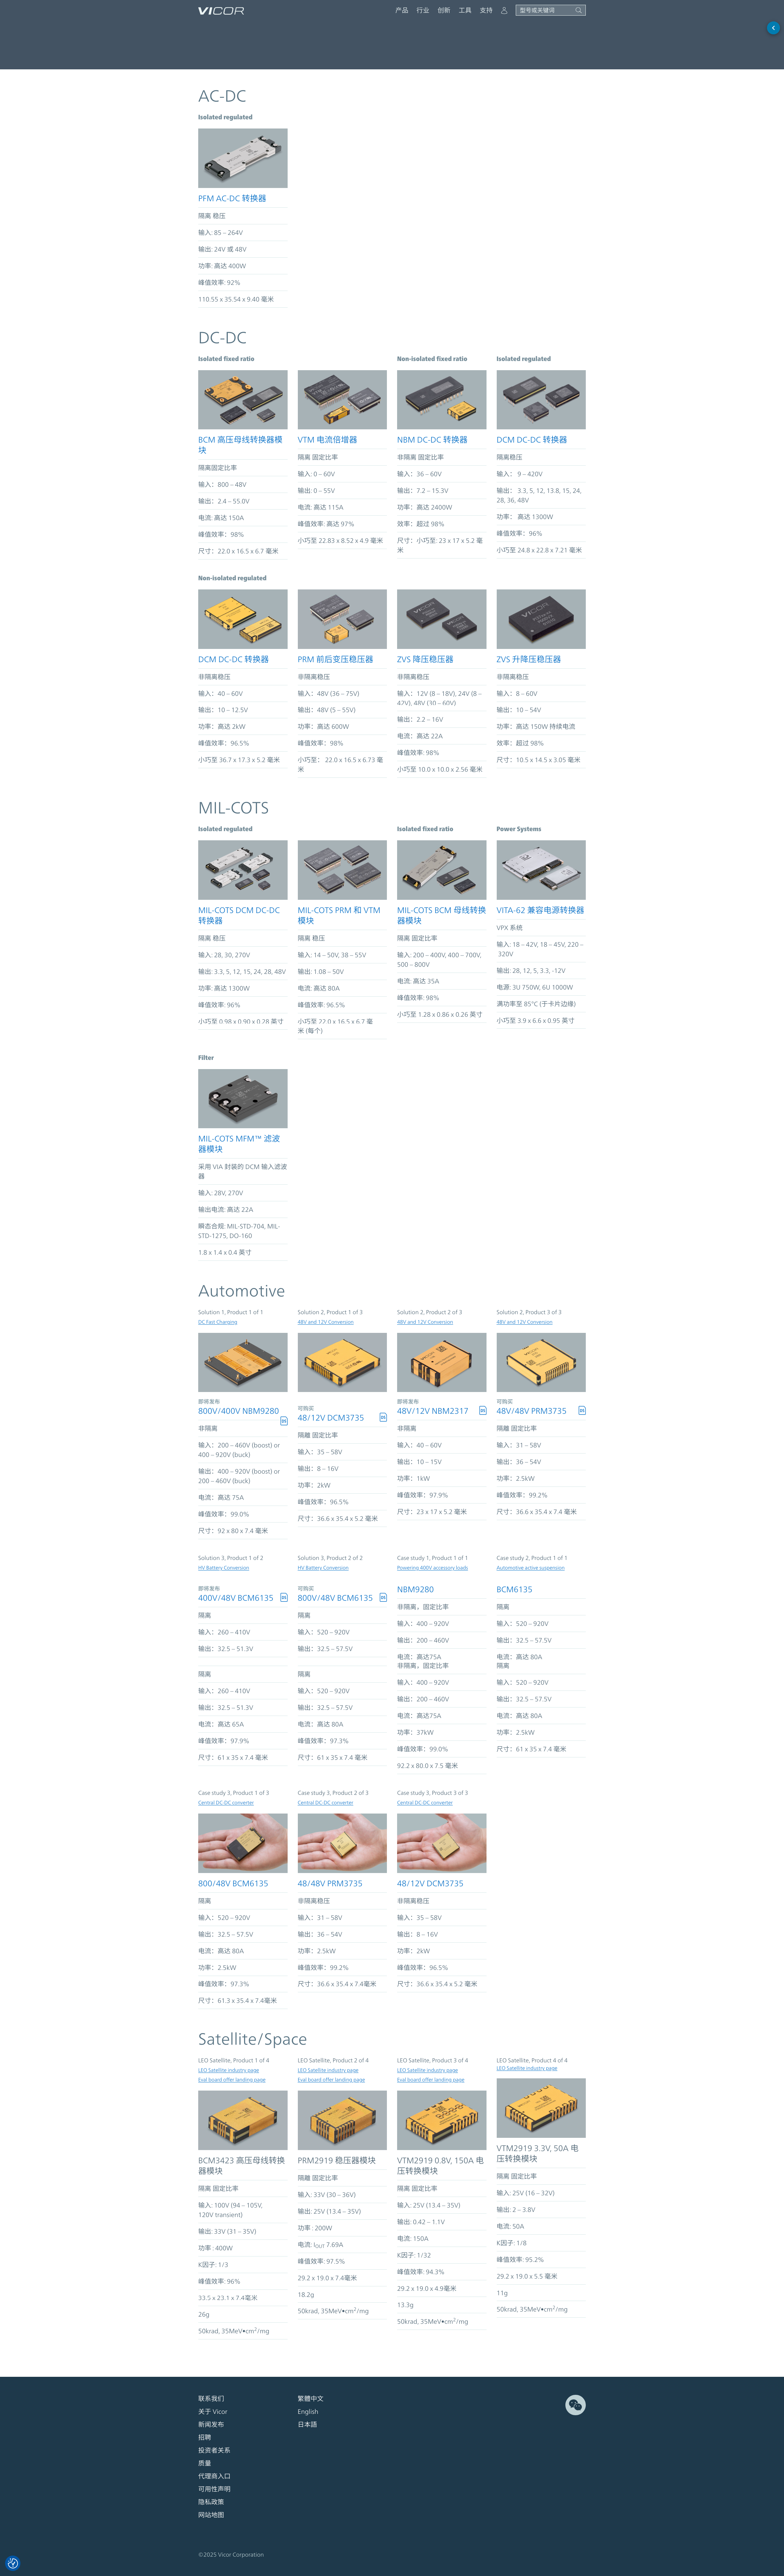Image resolution: width=784 pixels, height=2576 pixels.
Task: Click the search magnifier icon
Action: [578, 10]
